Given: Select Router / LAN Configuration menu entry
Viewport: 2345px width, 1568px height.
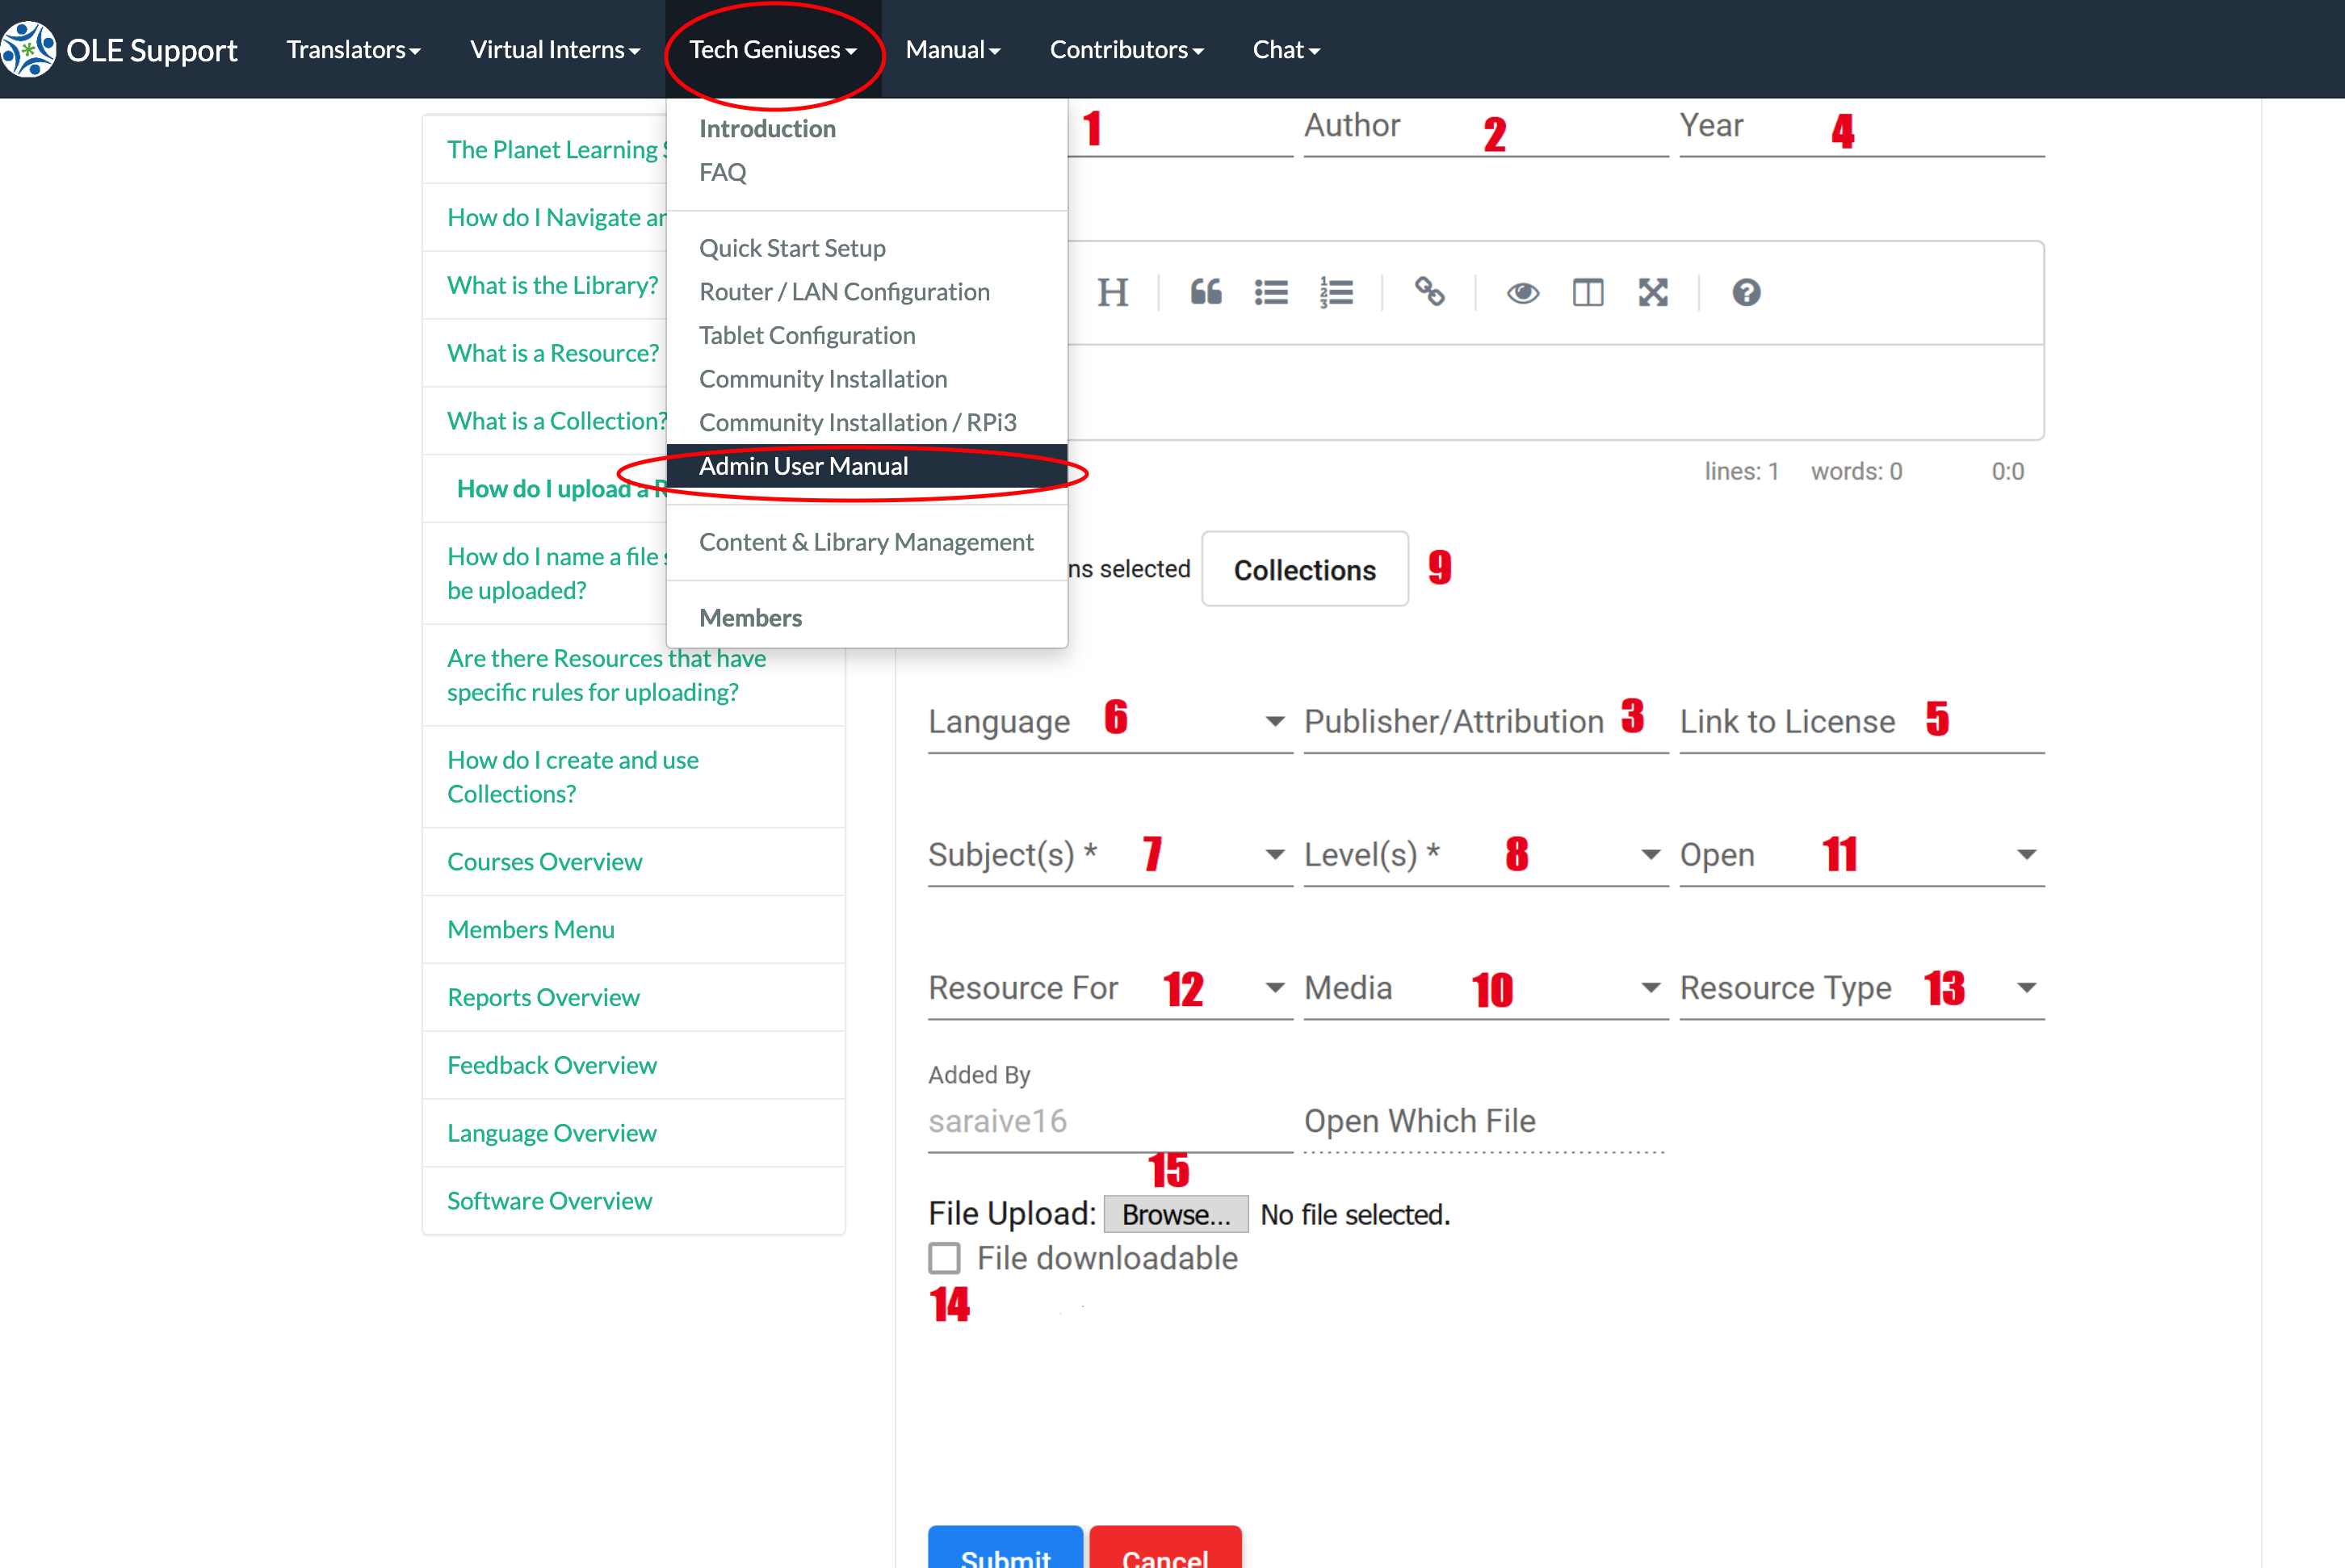Looking at the screenshot, I should pos(867,292).
